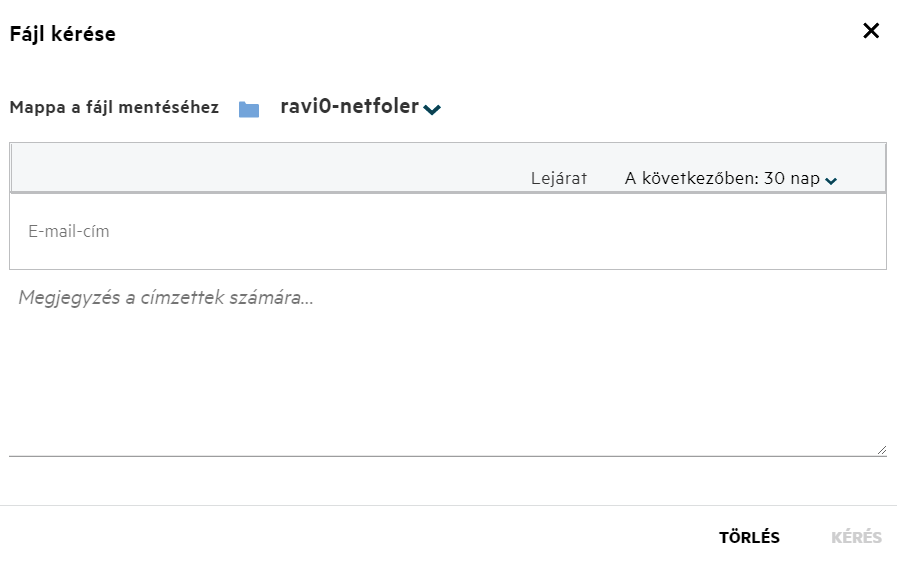The width and height of the screenshot is (897, 564).
Task: Click the 'Fájl kérése' dialog title
Action: [62, 34]
